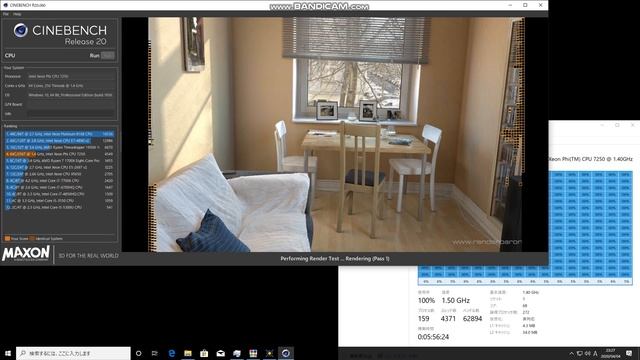Click the network icon in system tray
Viewport: 640px width, 360px height.
(x=580, y=353)
